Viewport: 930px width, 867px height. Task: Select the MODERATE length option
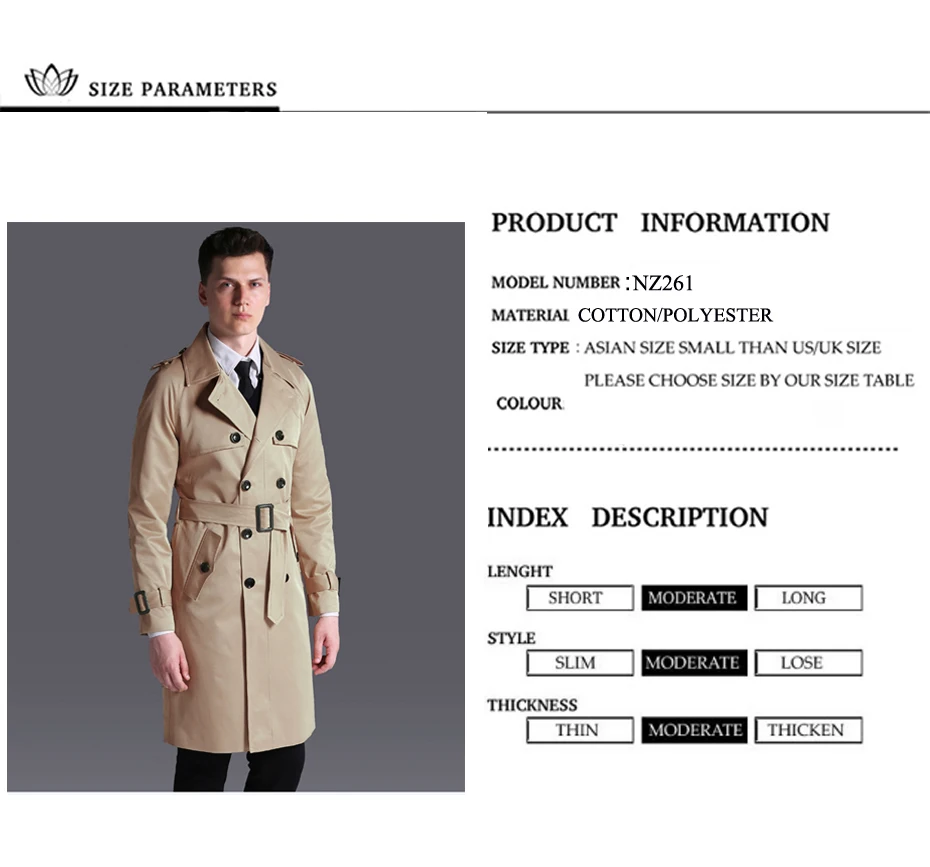coord(694,598)
